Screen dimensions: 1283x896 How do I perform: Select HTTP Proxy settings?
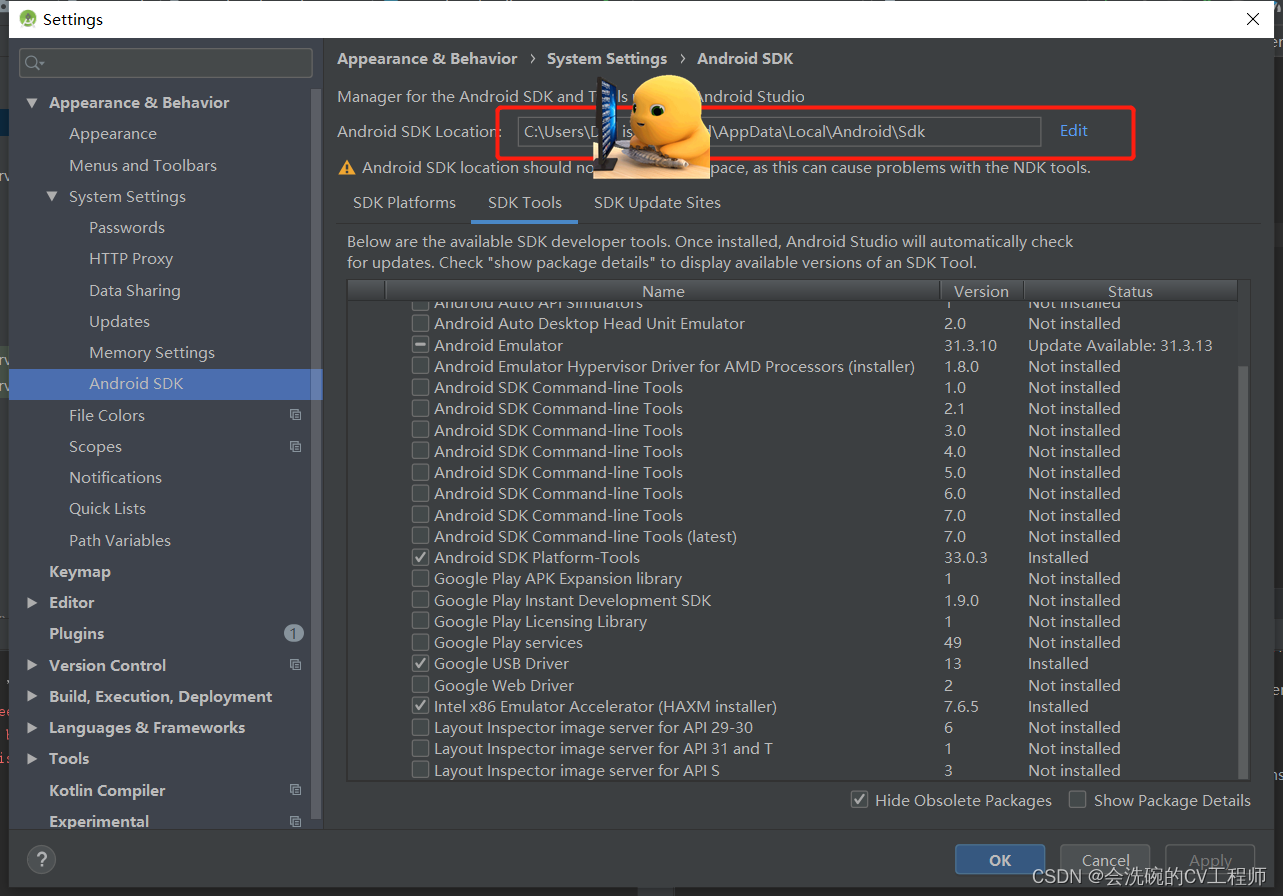click(131, 259)
